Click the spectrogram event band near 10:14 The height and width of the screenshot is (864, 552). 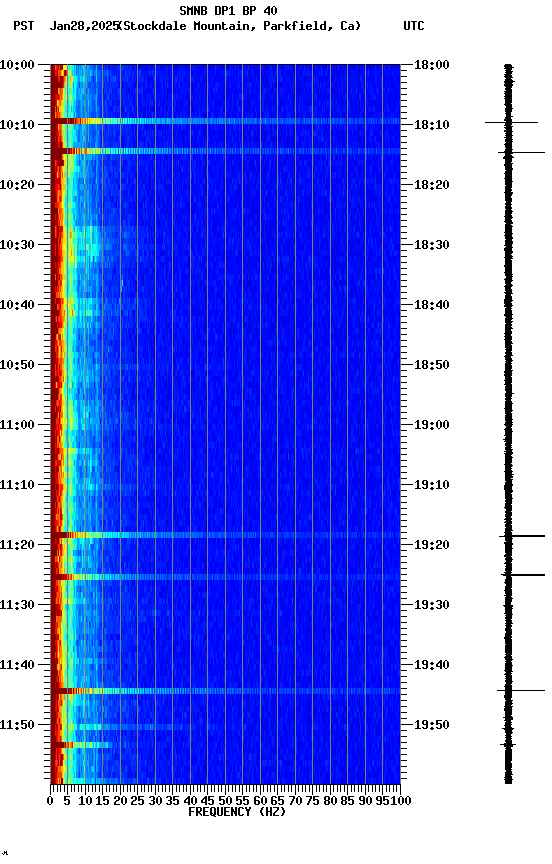point(225,151)
